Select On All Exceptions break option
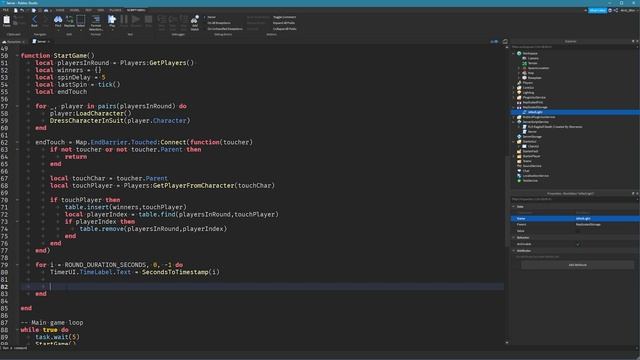 click(x=219, y=23)
